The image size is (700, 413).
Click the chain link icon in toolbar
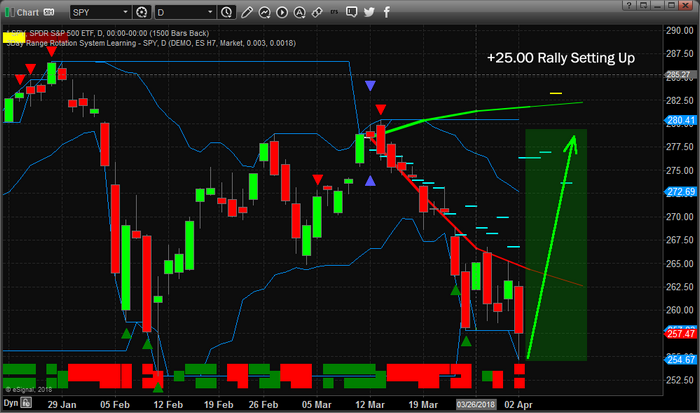[x=318, y=12]
